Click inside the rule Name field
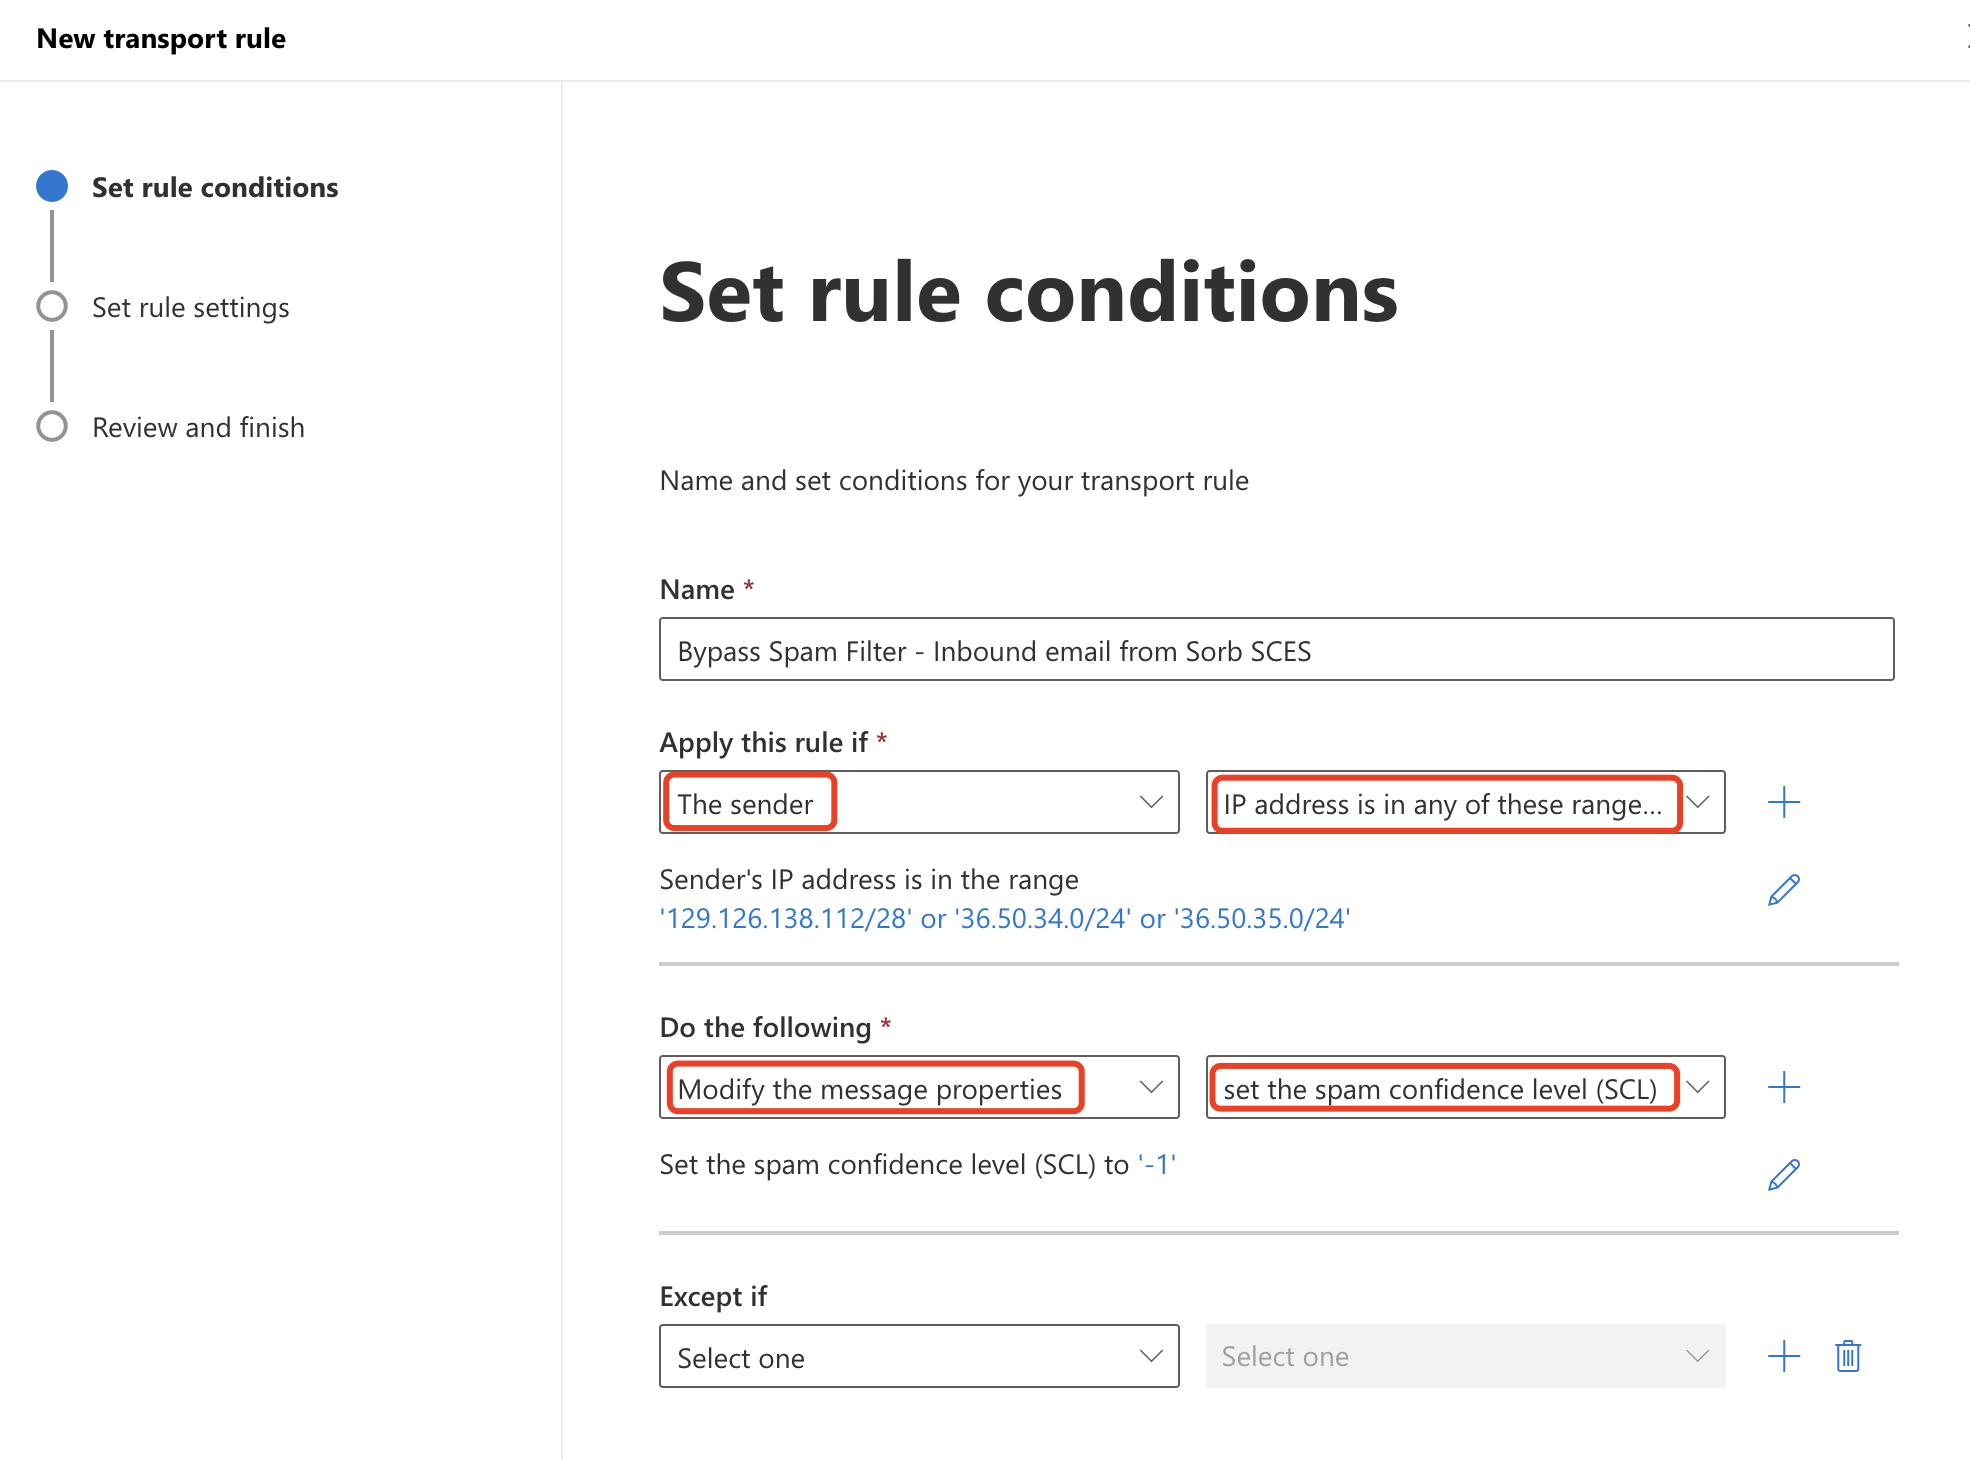Image resolution: width=1970 pixels, height=1460 pixels. 1278,650
